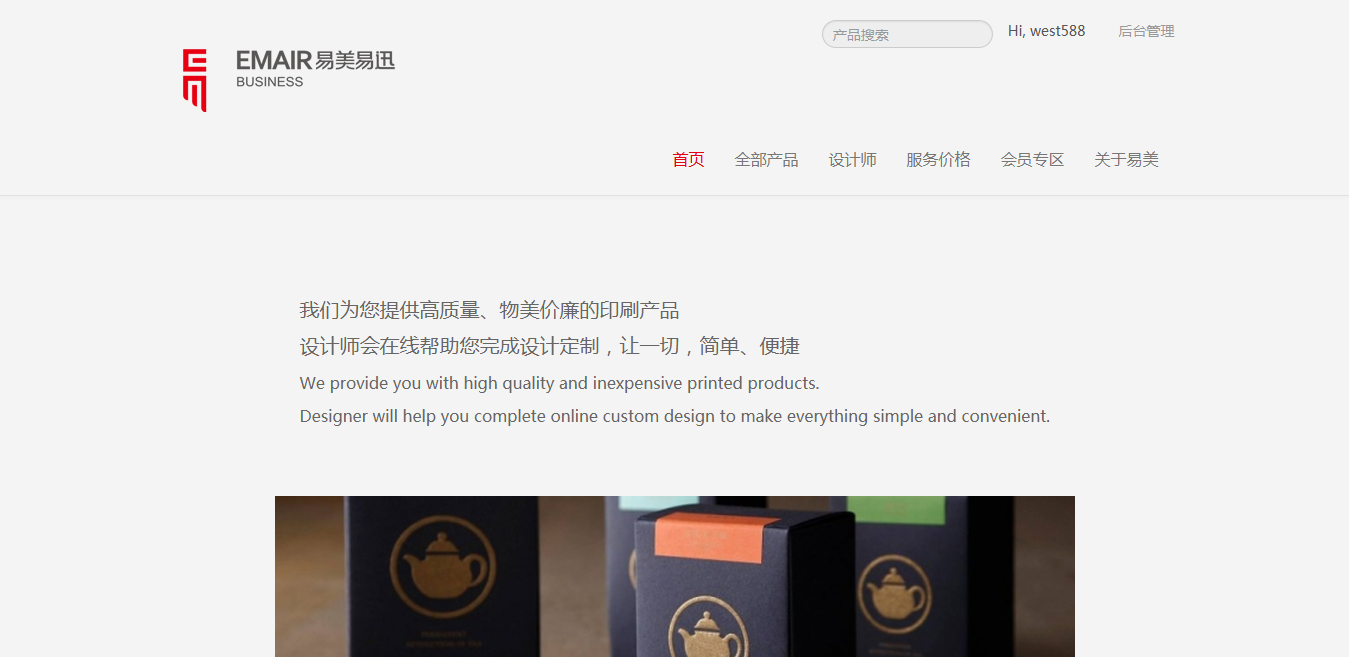Viewport: 1349px width, 657px height.
Task: Click the Chinese headline about 印刷产品
Action: tap(489, 310)
